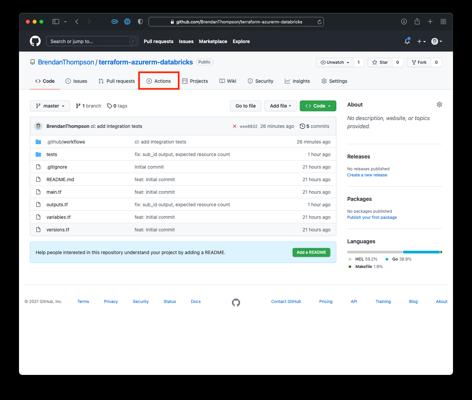Viewport: 472px width, 400px height.
Task: Click the Add a README button
Action: (311, 252)
